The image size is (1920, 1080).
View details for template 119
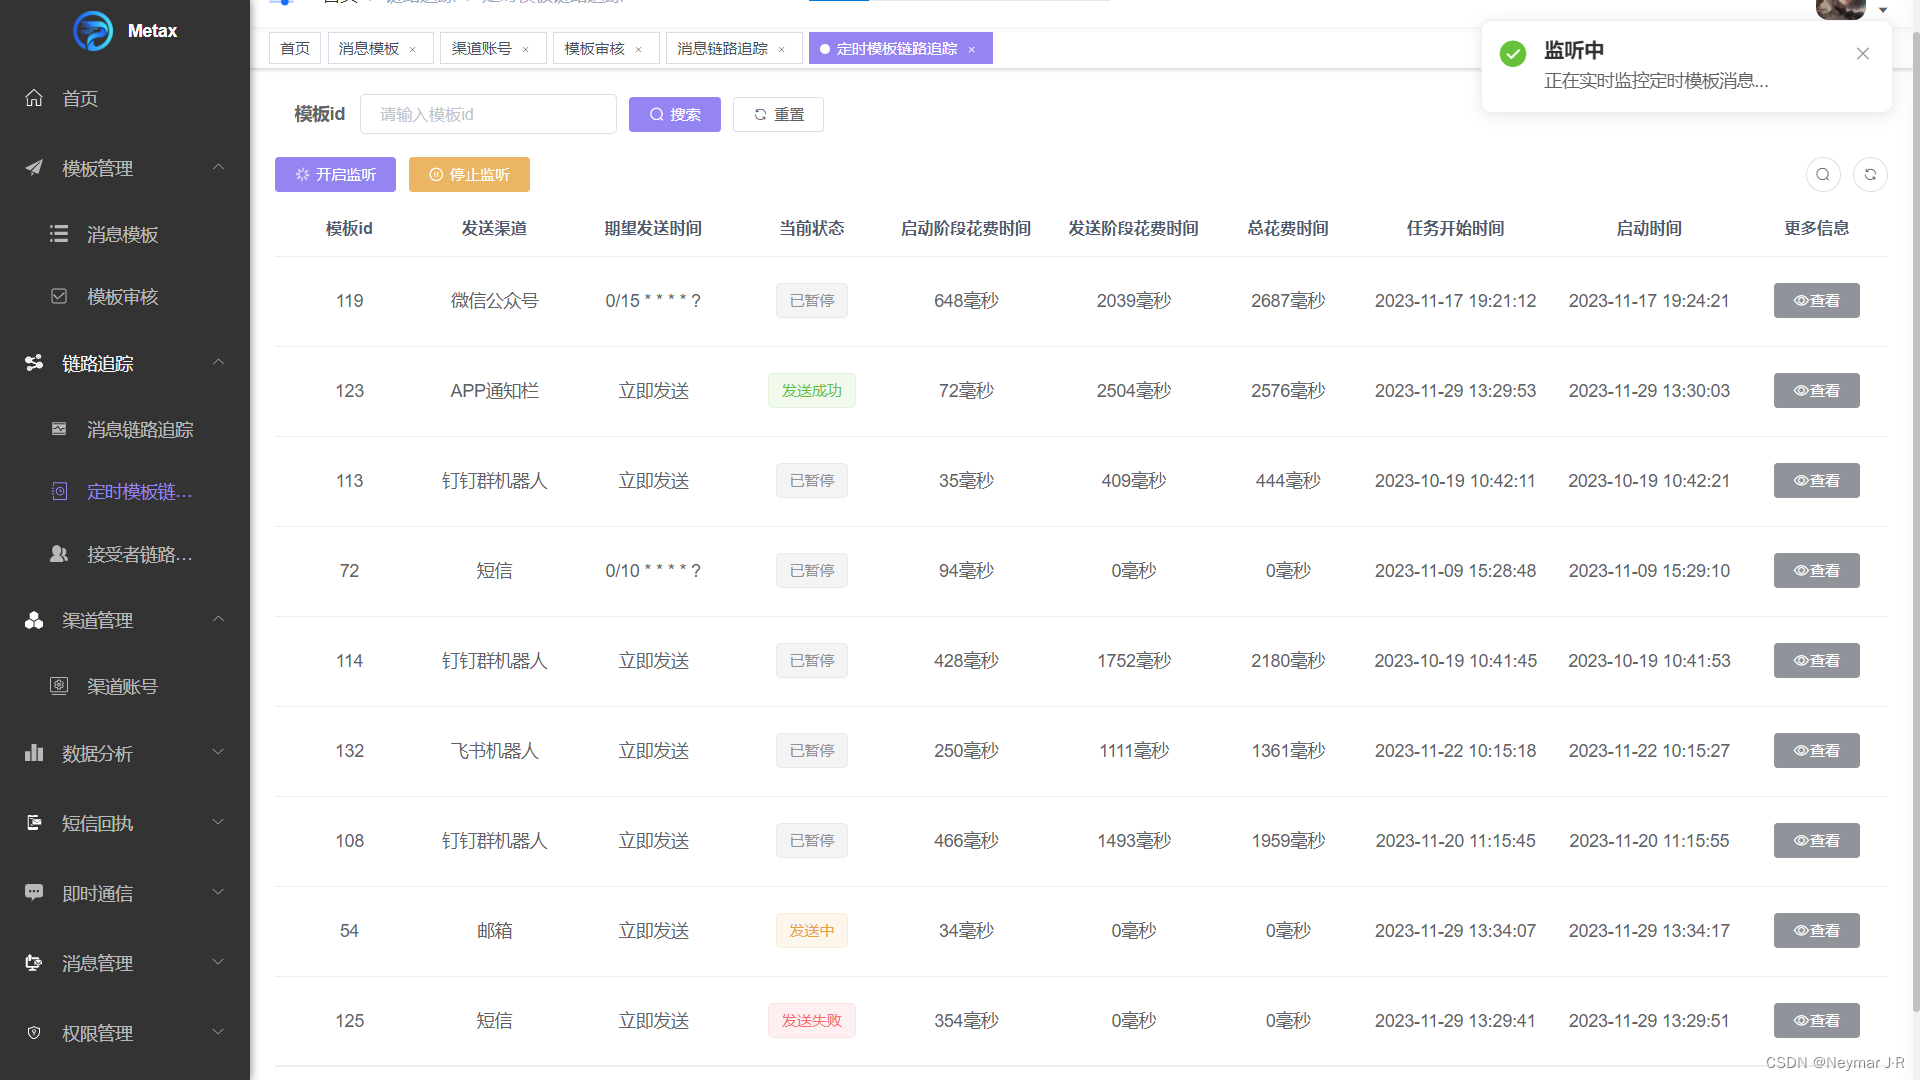(1816, 300)
